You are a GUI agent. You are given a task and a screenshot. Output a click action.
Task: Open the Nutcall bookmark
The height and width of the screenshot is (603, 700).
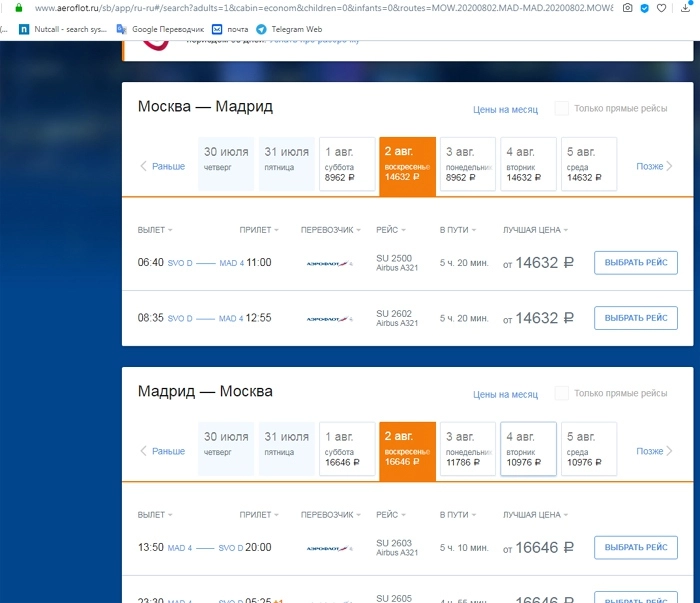click(x=62, y=30)
